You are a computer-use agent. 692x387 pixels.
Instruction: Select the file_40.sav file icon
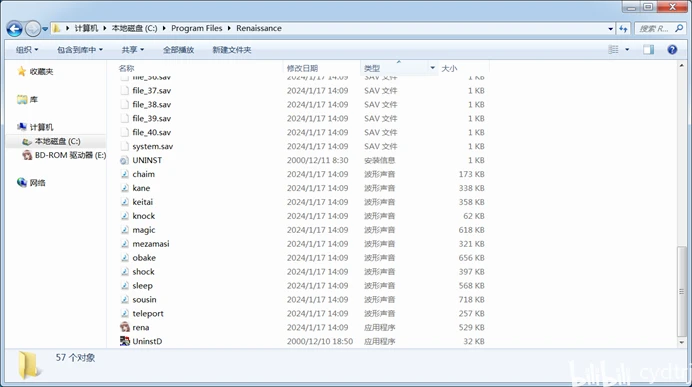pyautogui.click(x=125, y=132)
